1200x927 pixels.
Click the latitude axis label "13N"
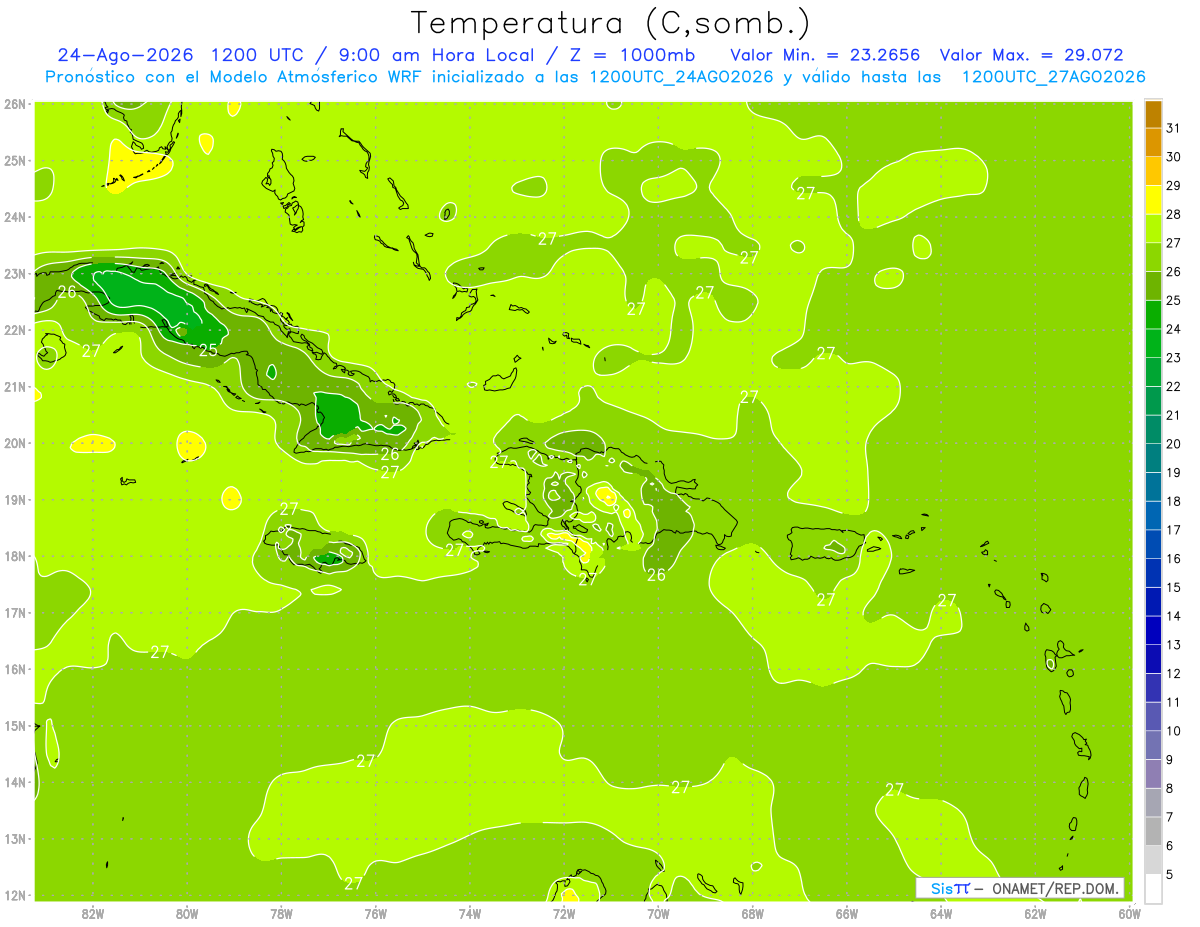click(14, 838)
